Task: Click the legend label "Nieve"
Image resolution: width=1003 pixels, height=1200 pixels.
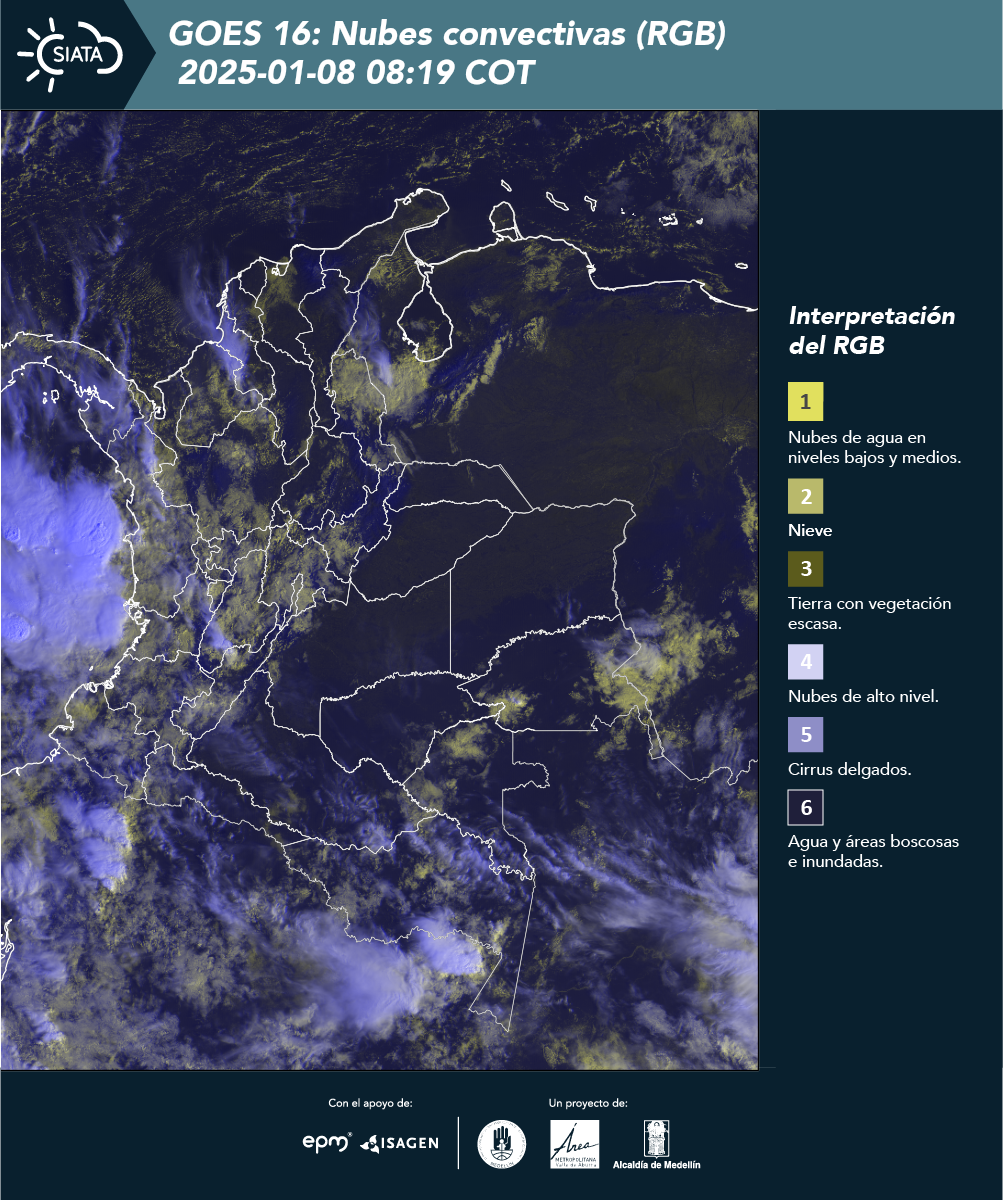Action: pos(810,531)
